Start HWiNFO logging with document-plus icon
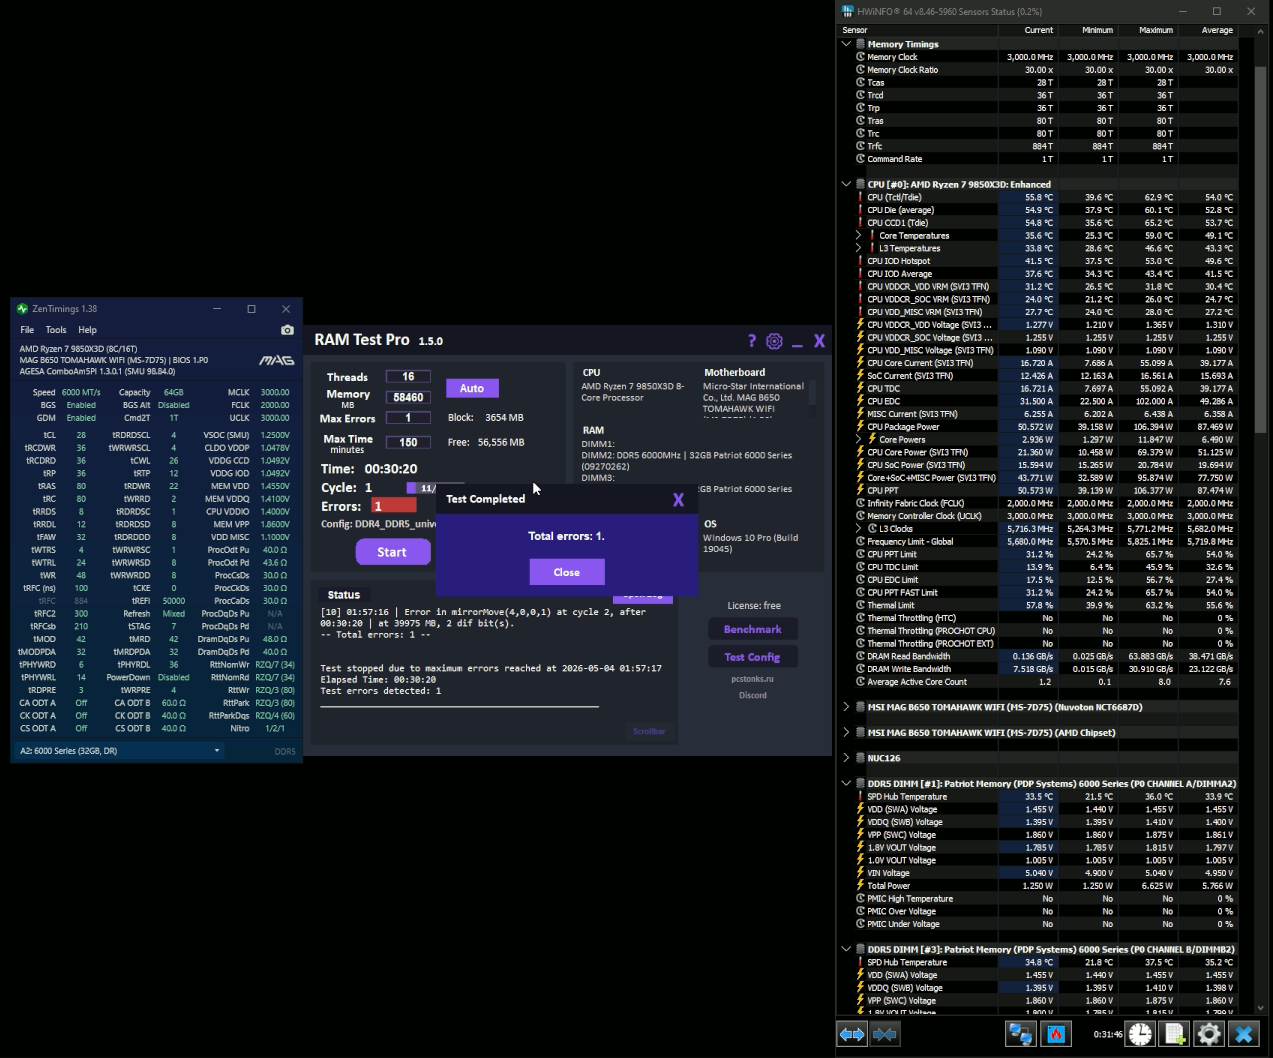The width and height of the screenshot is (1273, 1058). point(1175,1034)
